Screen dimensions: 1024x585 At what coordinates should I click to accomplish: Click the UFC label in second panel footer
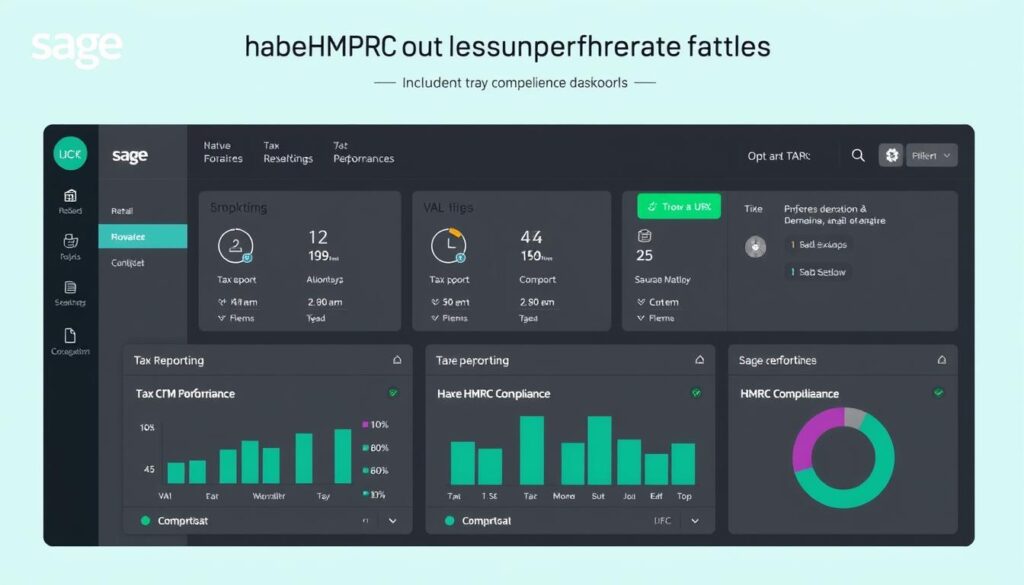[662, 520]
